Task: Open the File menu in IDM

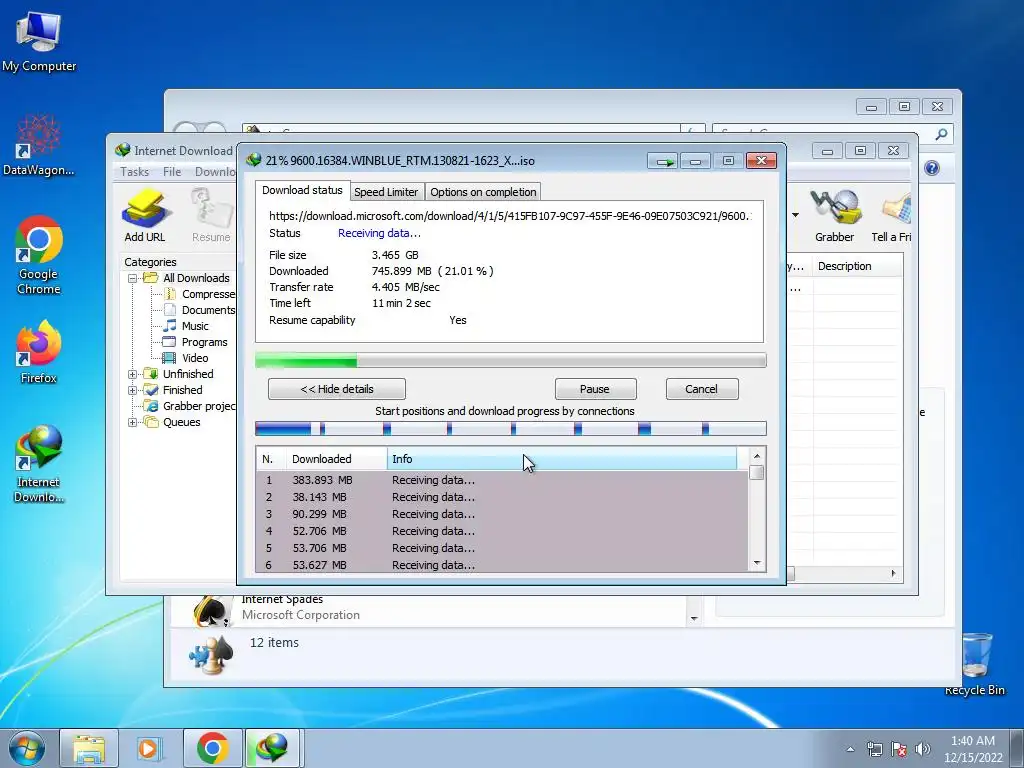Action: coord(172,172)
